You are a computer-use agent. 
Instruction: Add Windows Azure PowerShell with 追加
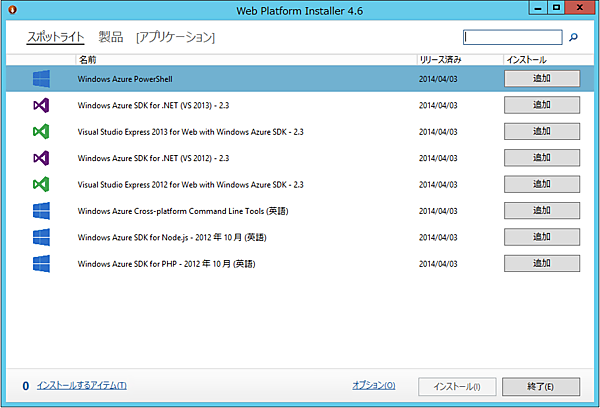tap(542, 78)
